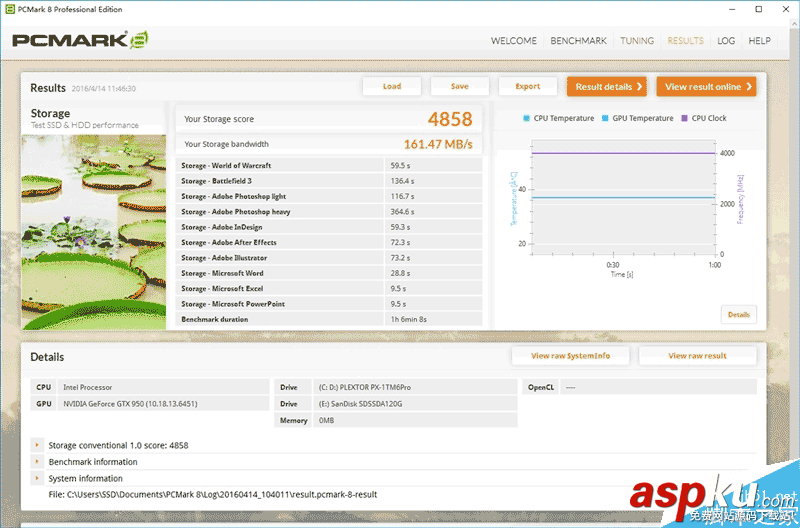The width and height of the screenshot is (800, 528).
Task: Select the RESULTS tab
Action: [x=685, y=41]
